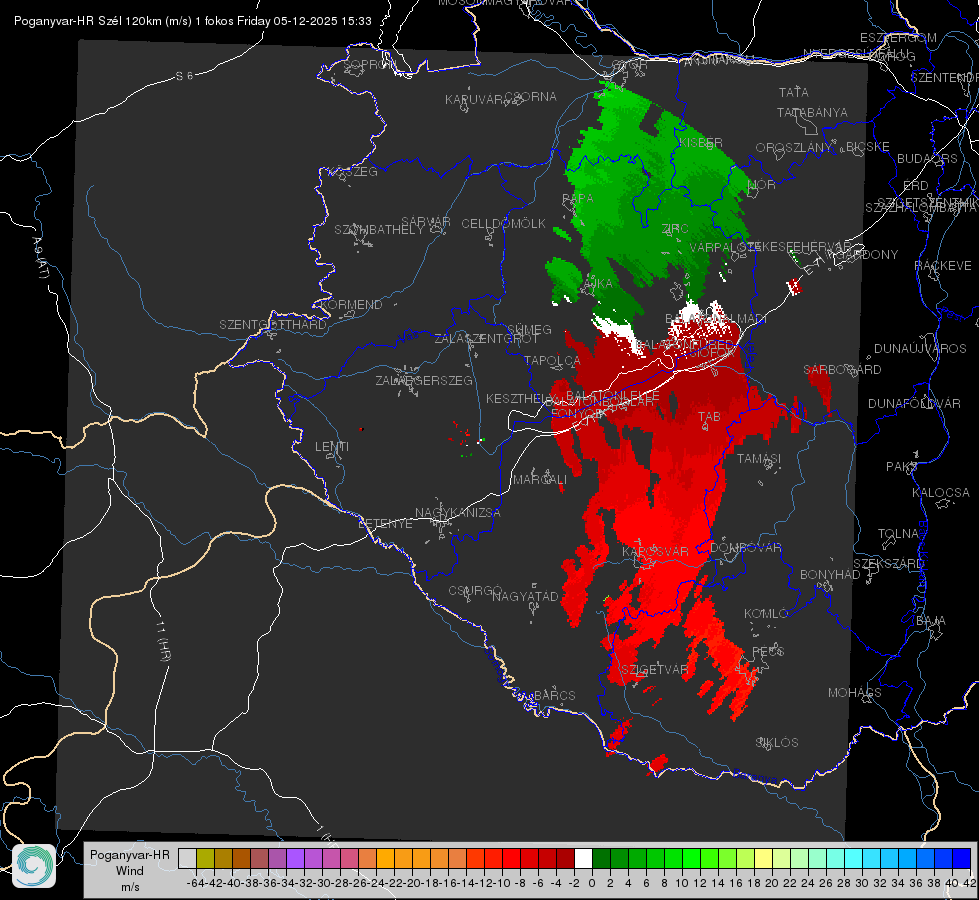Screen dimensions: 979x900
Task: Click the MOR town label
Action: point(762,185)
